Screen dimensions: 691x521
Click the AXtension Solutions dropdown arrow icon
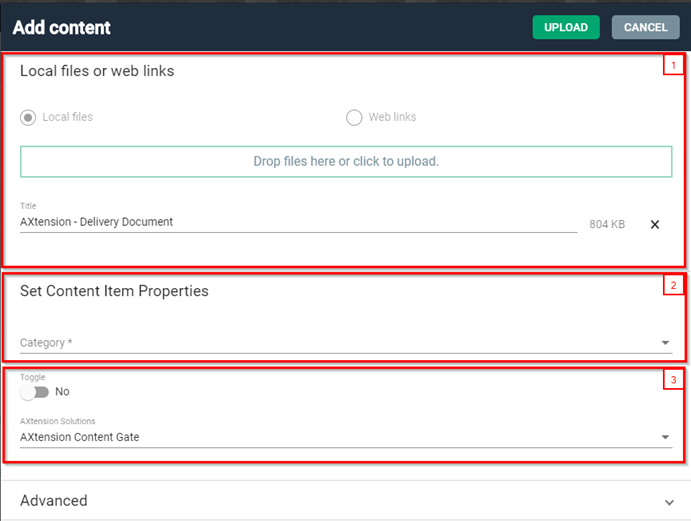tap(666, 437)
